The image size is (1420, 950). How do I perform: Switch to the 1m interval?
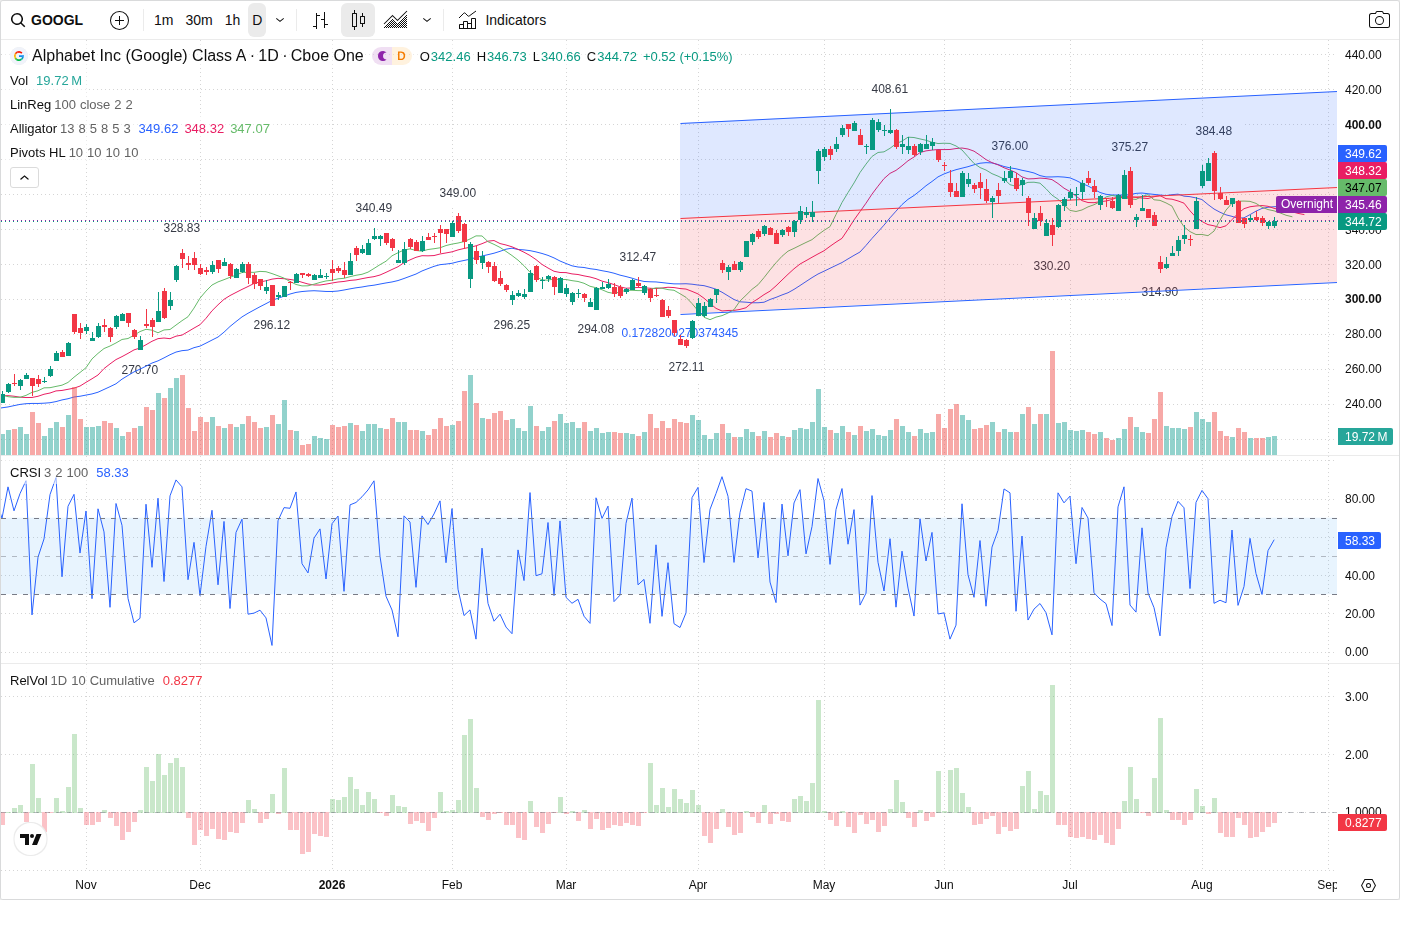(164, 20)
